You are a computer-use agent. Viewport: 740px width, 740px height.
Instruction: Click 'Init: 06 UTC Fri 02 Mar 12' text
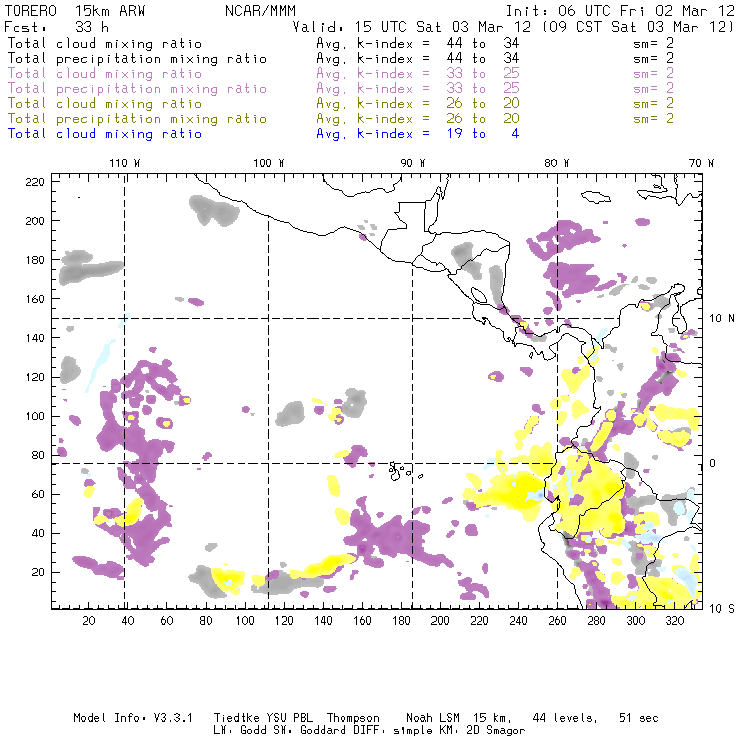[620, 11]
